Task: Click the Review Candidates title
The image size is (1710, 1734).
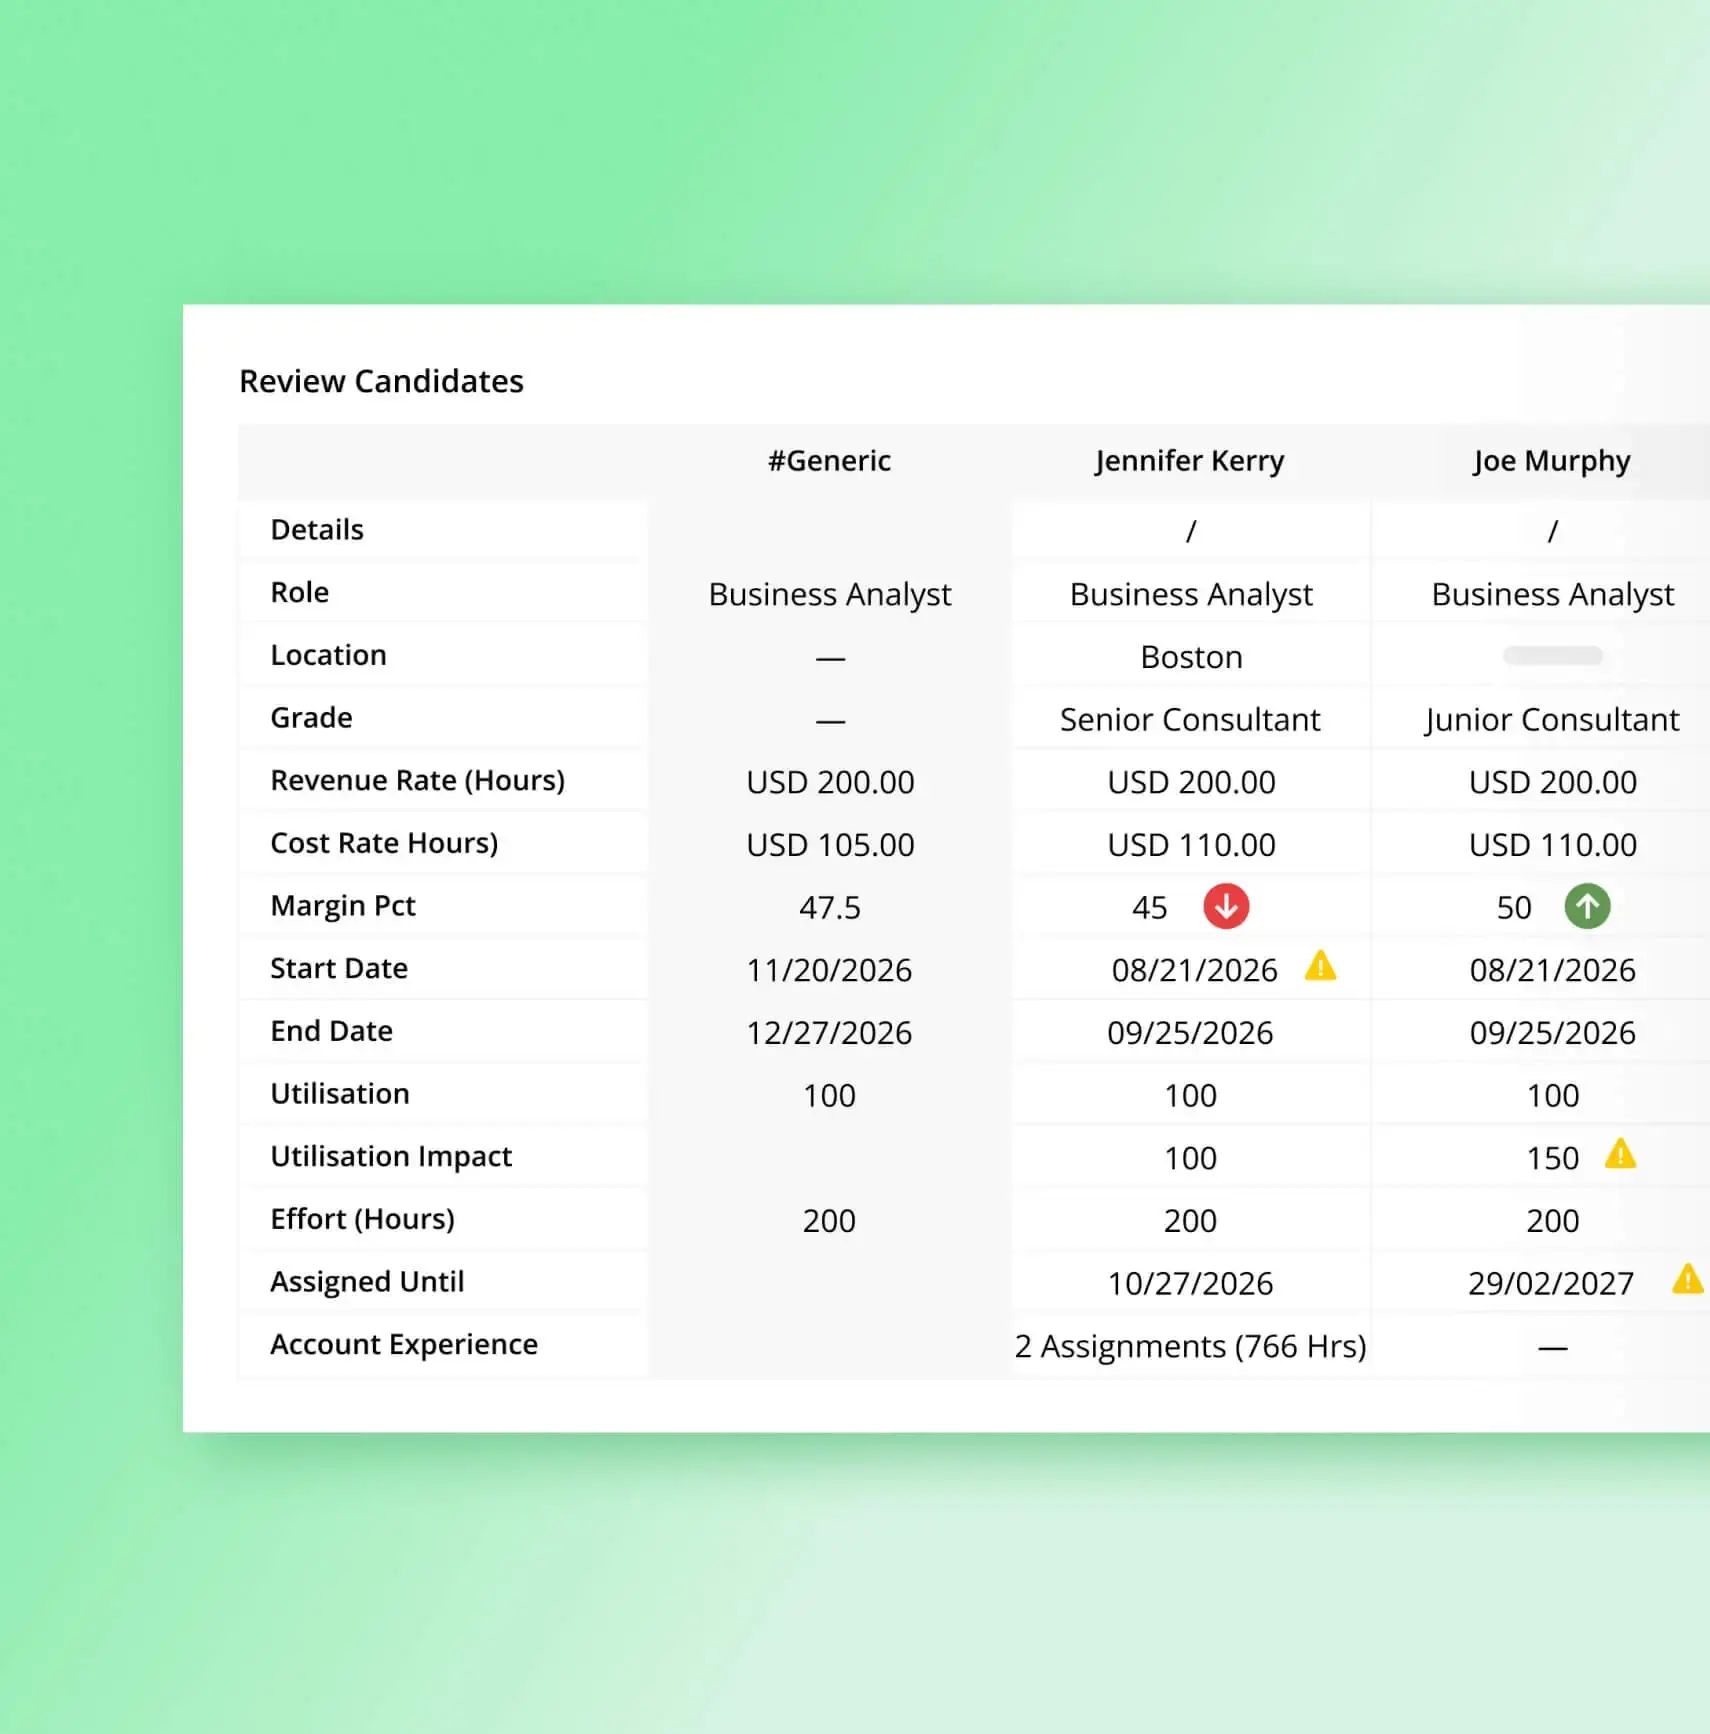Action: click(381, 381)
